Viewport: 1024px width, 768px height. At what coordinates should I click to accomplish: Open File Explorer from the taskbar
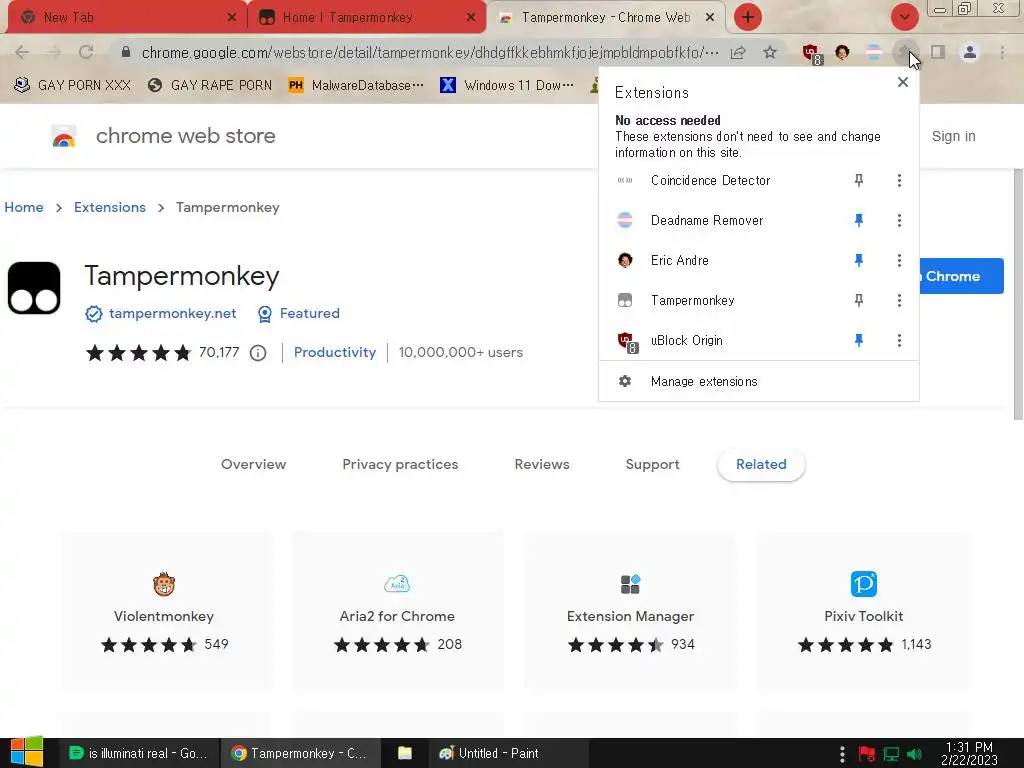point(405,754)
